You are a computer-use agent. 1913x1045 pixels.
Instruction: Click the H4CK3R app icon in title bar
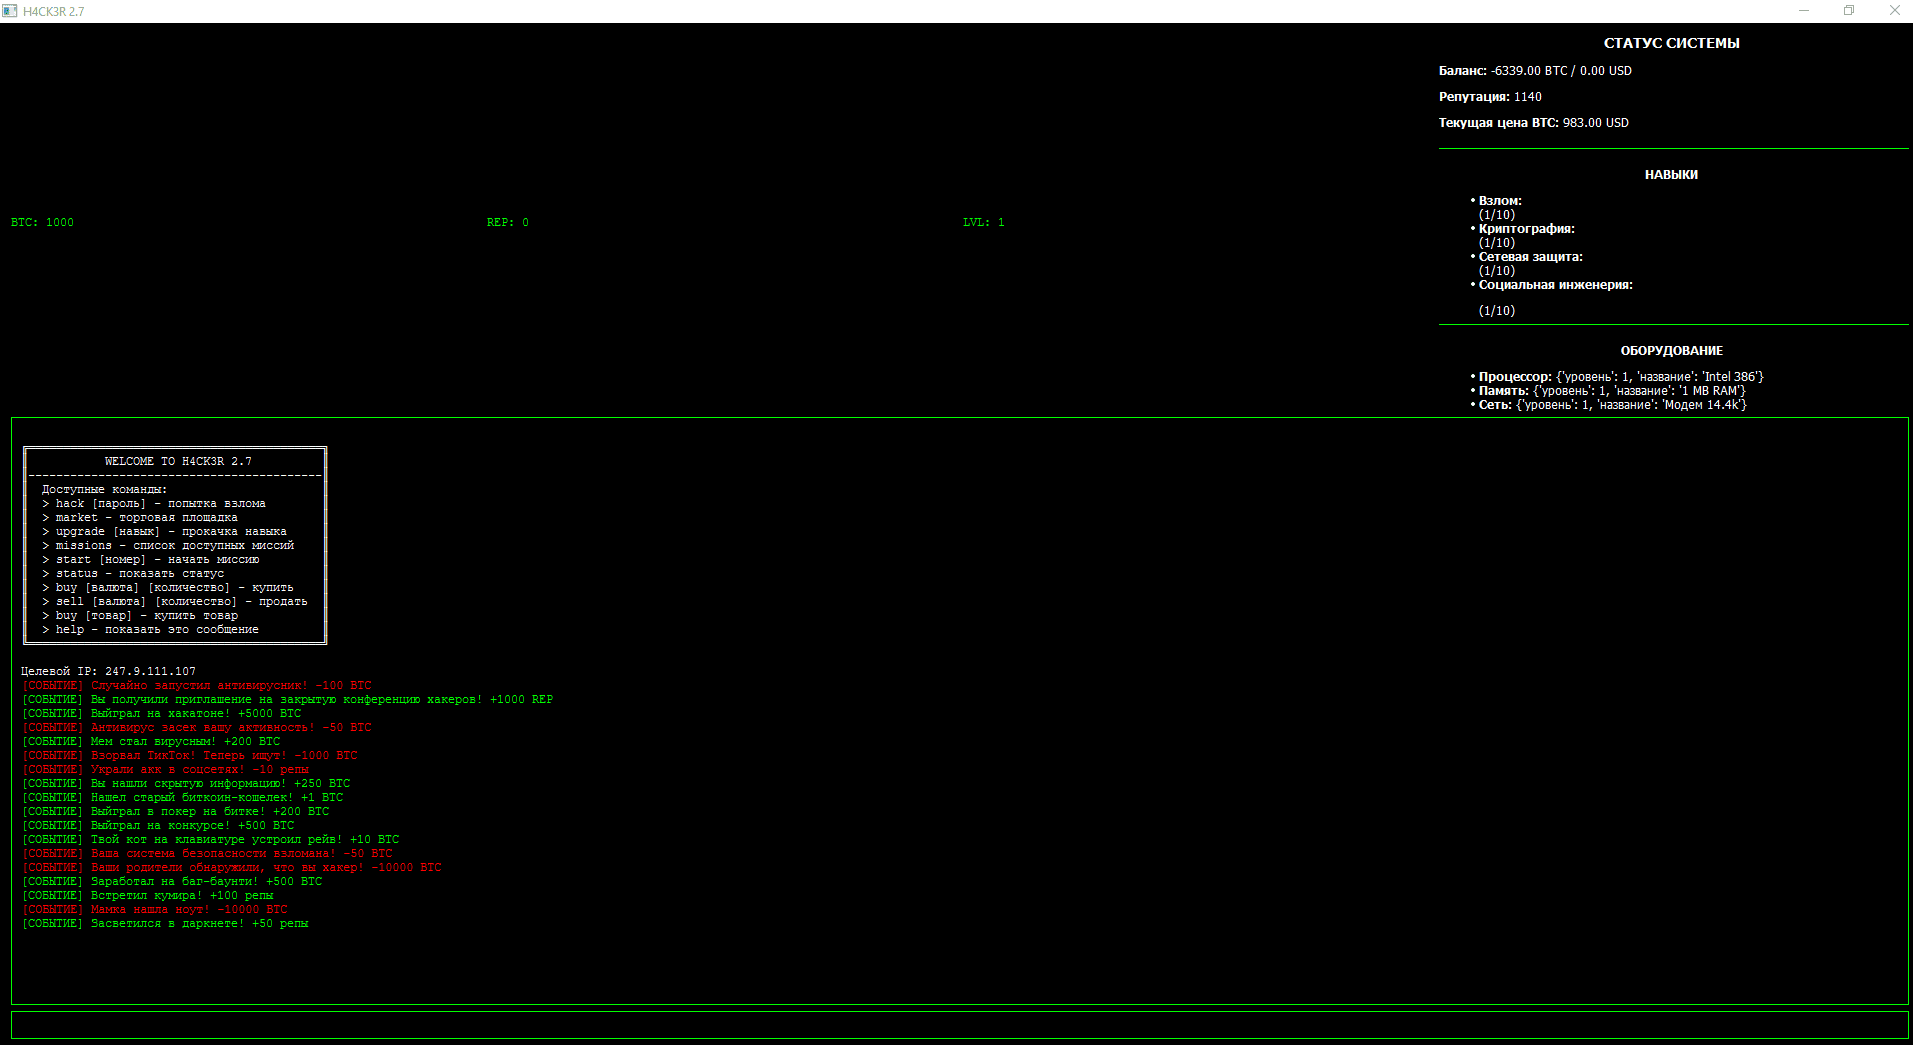(x=10, y=11)
